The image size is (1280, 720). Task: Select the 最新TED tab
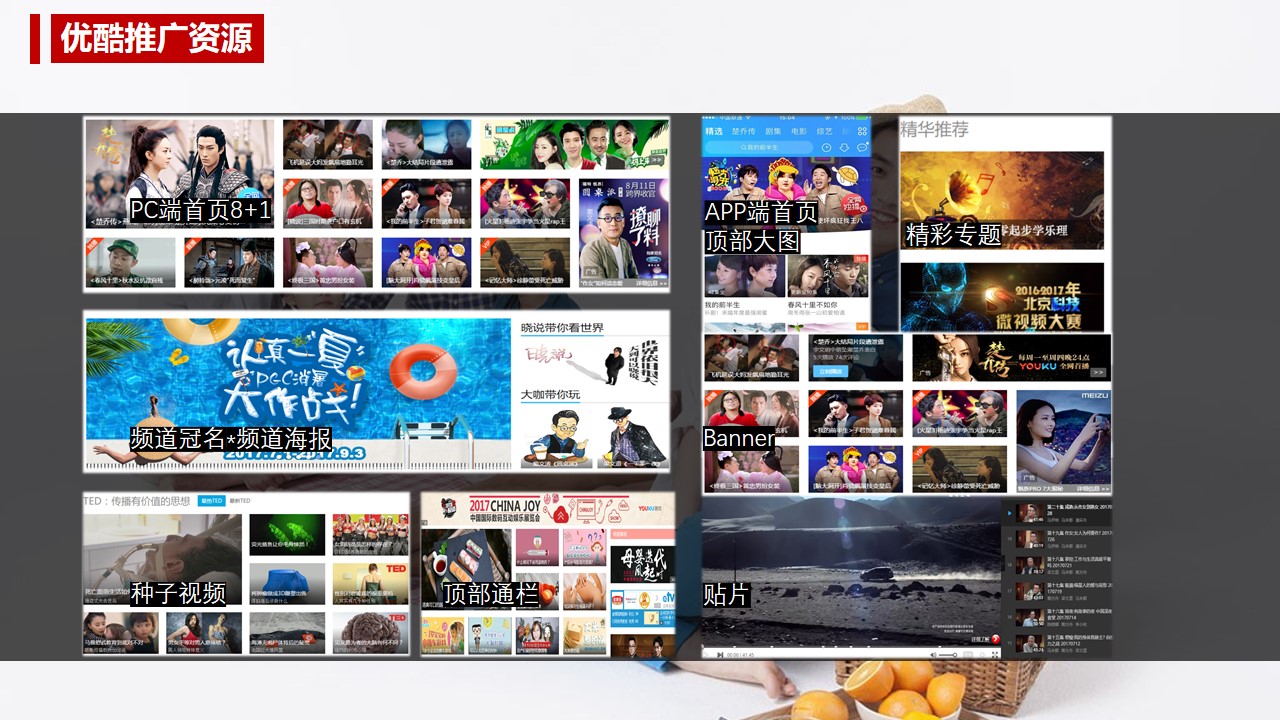click(240, 500)
